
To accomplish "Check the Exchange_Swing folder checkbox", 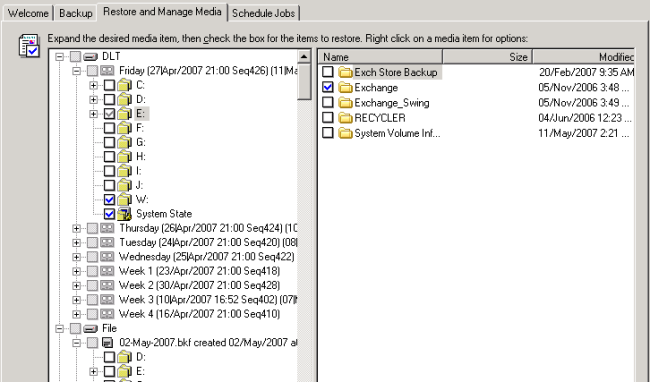I will pos(328,102).
